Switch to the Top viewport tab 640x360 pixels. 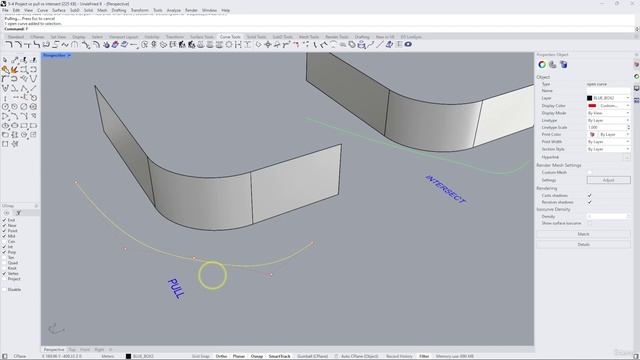[72, 350]
